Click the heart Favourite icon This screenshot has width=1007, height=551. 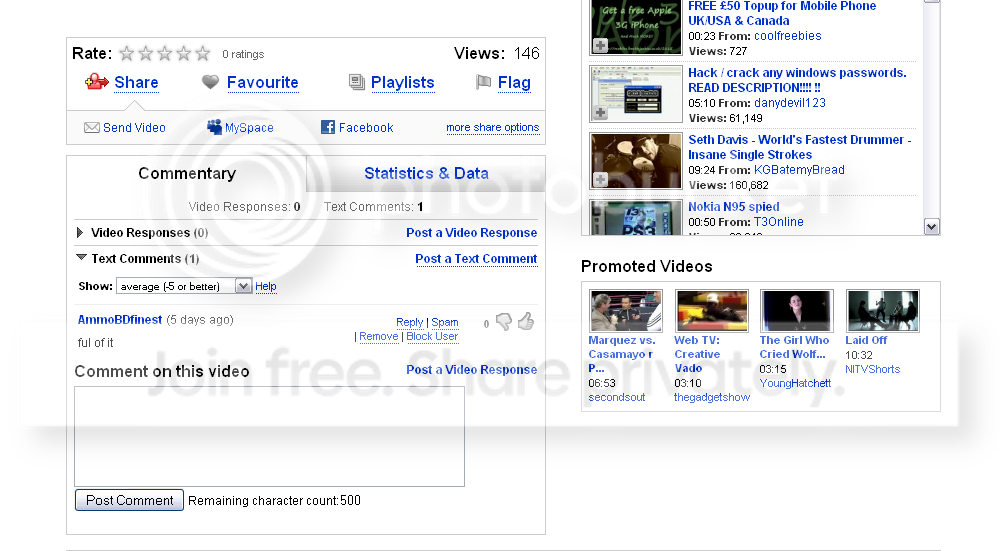pyautogui.click(x=210, y=82)
